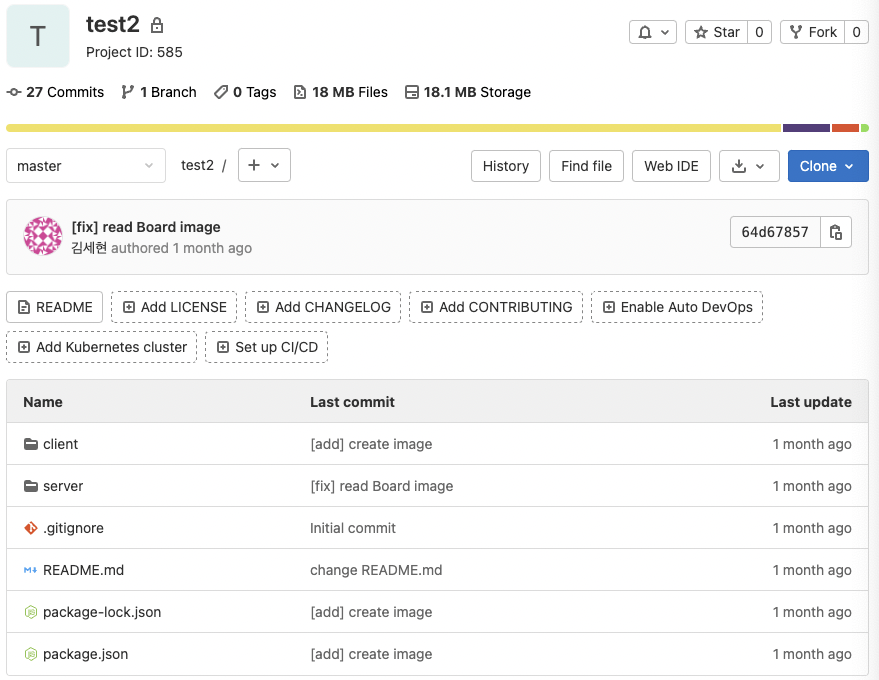
Task: Click the tag icon beside 0 Tags
Action: 221,92
